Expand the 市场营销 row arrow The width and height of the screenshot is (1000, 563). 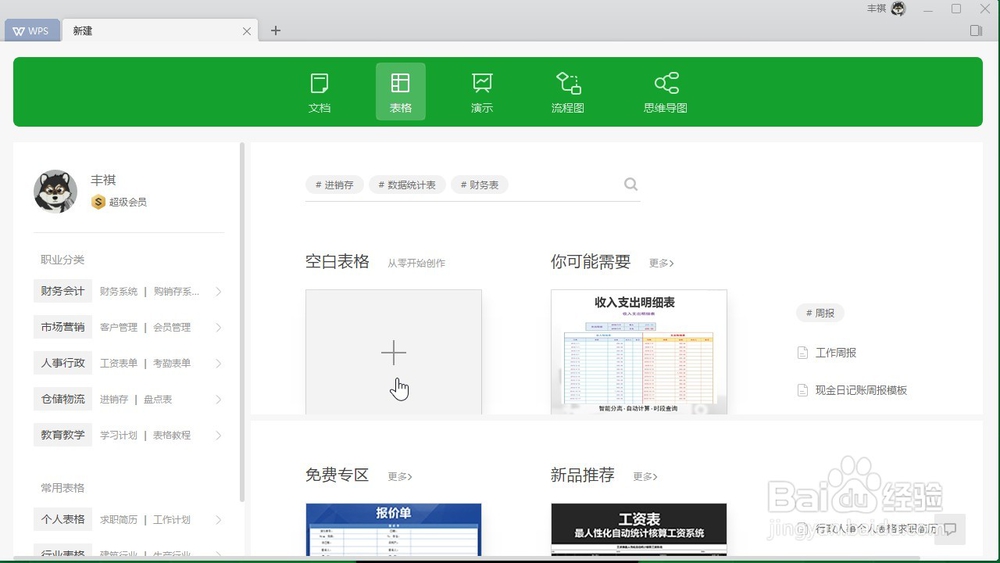pos(218,328)
